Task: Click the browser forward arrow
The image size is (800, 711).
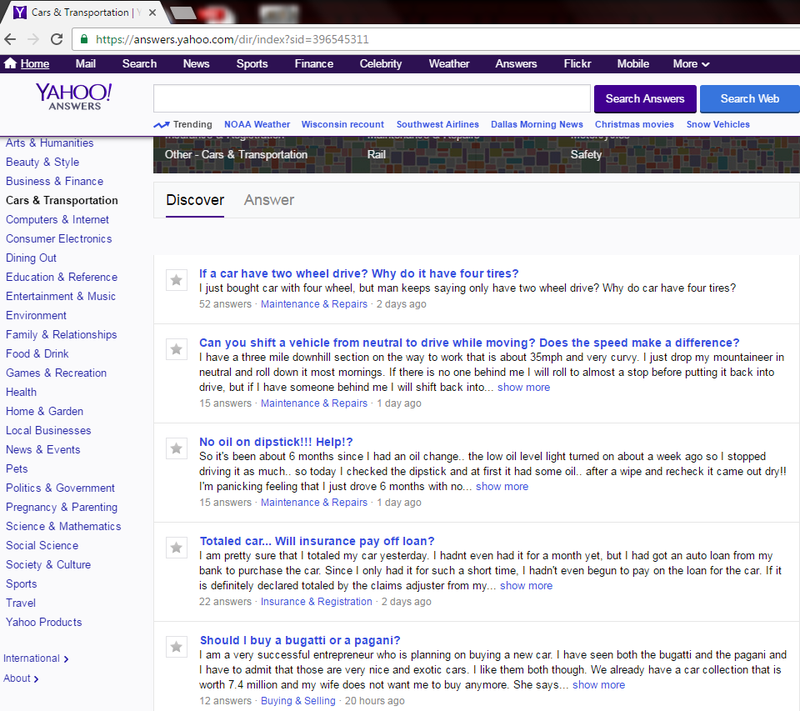Action: [33, 39]
